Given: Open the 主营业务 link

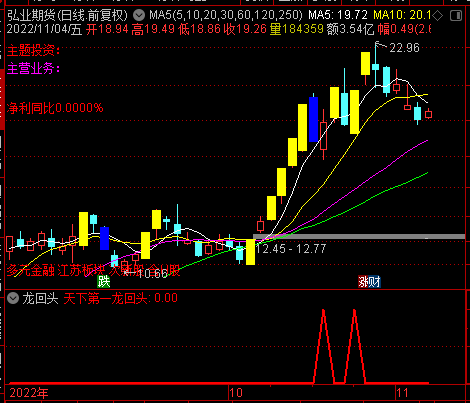Looking at the screenshot, I should [x=33, y=69].
